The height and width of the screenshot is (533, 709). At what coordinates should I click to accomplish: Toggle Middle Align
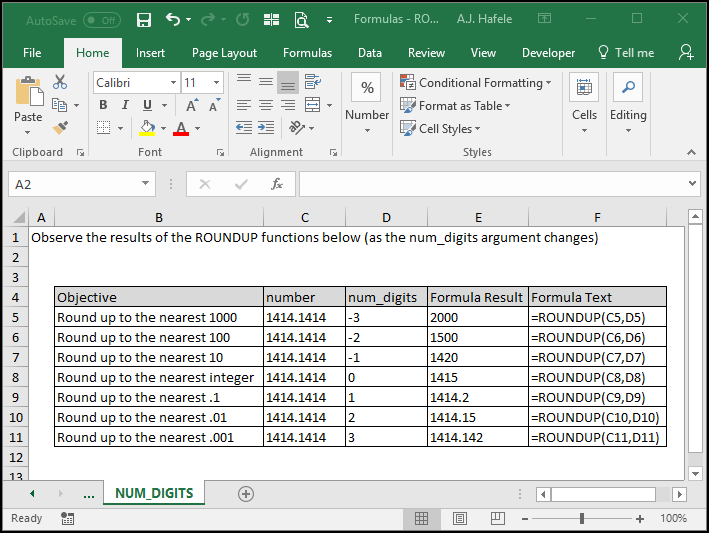click(266, 82)
